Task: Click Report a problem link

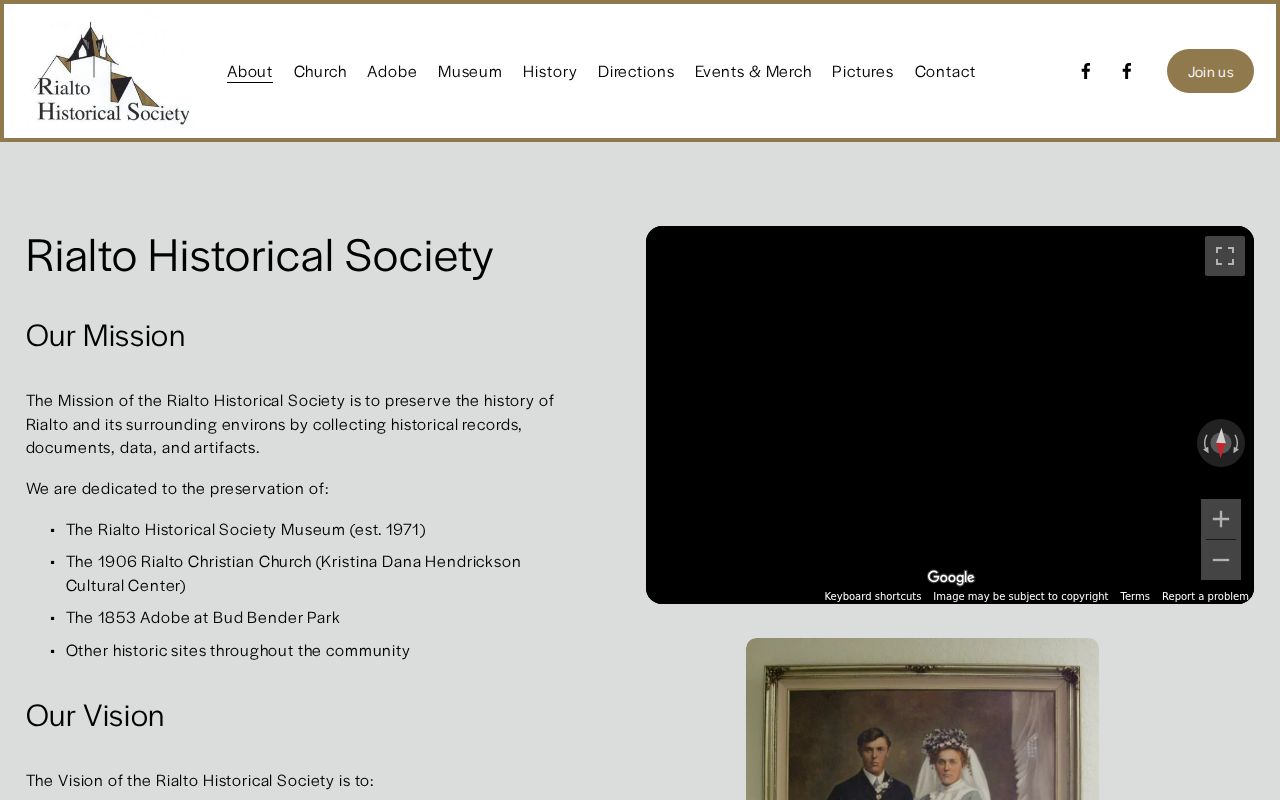Action: [x=1205, y=596]
